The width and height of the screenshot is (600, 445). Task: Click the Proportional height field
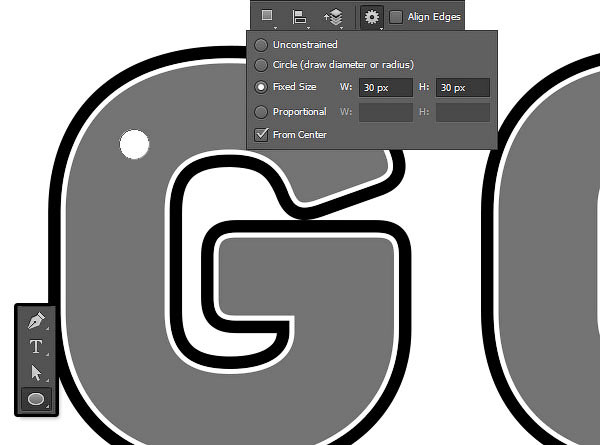pos(462,112)
